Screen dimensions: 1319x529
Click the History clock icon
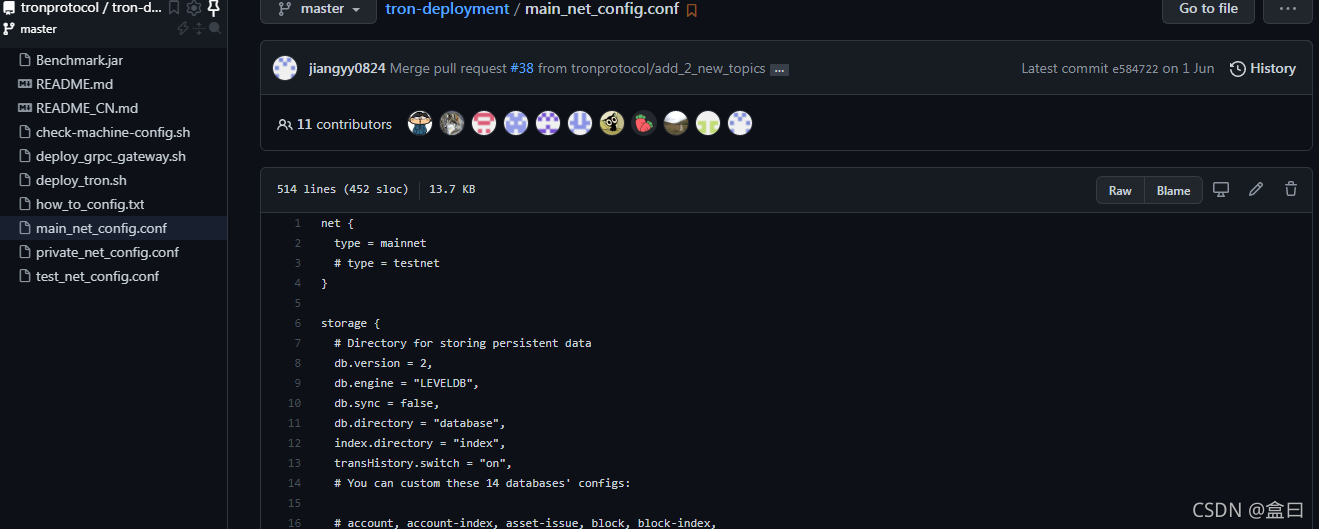point(1238,69)
